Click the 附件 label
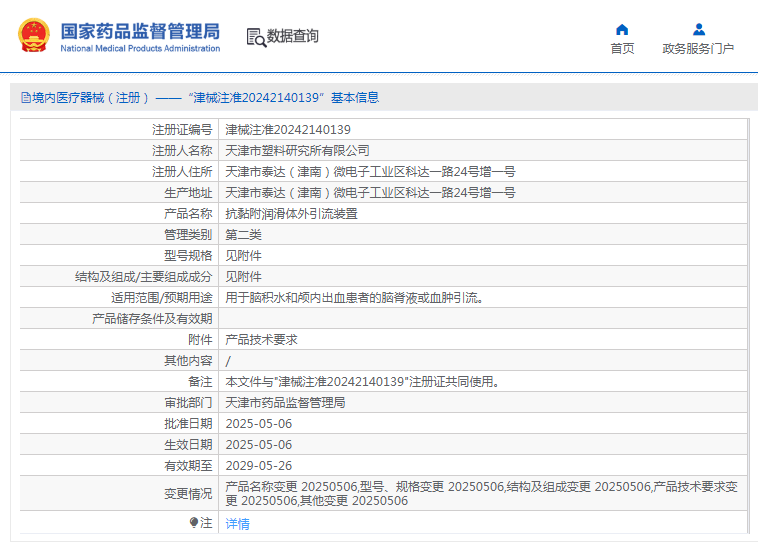 200,340
